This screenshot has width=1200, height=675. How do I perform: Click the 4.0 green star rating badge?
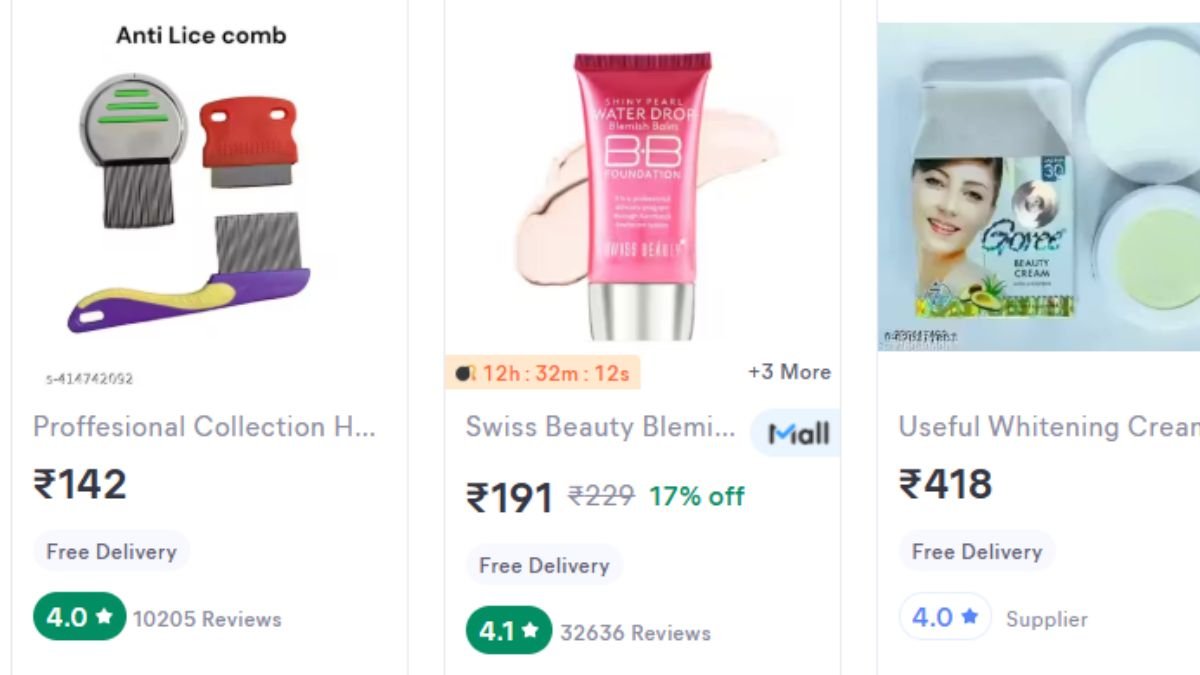[79, 618]
